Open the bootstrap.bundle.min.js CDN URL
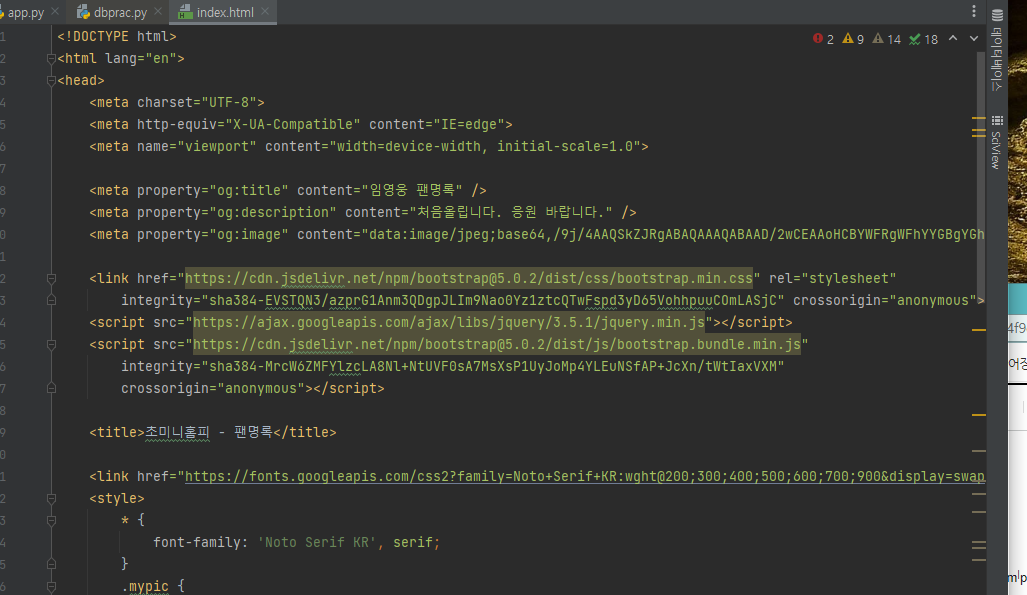 pos(496,345)
